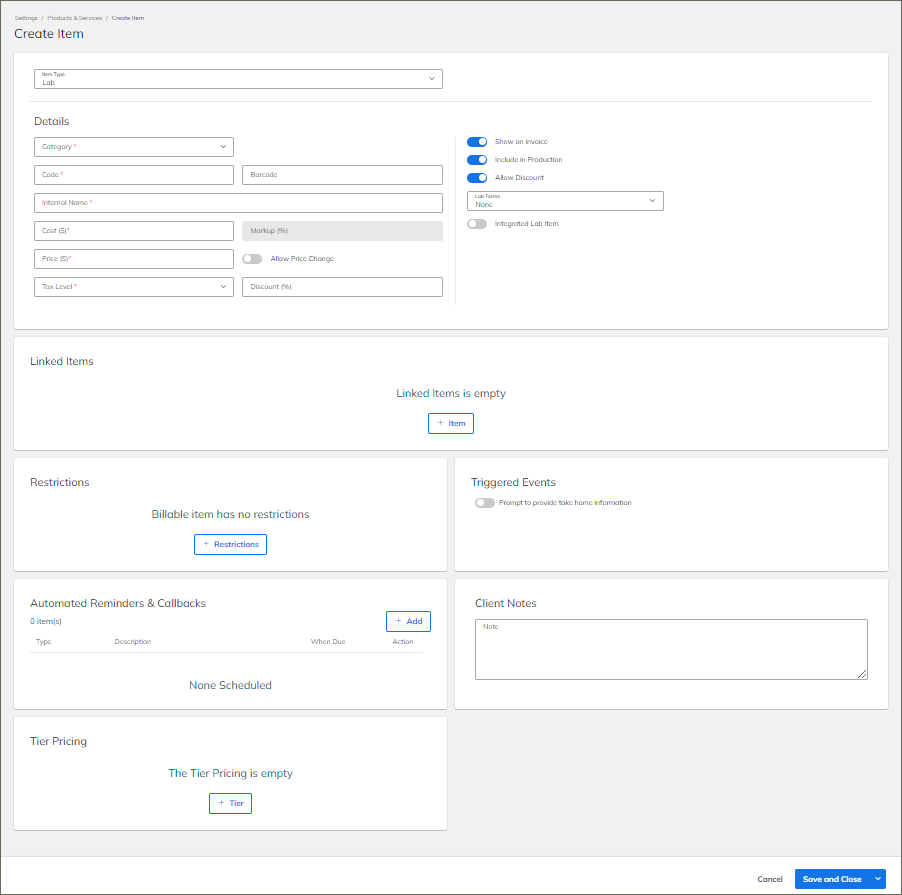
Task: Disable Include in Production
Action: 477,159
